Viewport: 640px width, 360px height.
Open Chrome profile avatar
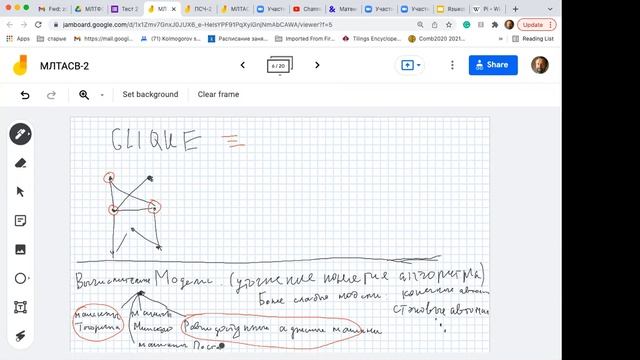[x=509, y=25]
